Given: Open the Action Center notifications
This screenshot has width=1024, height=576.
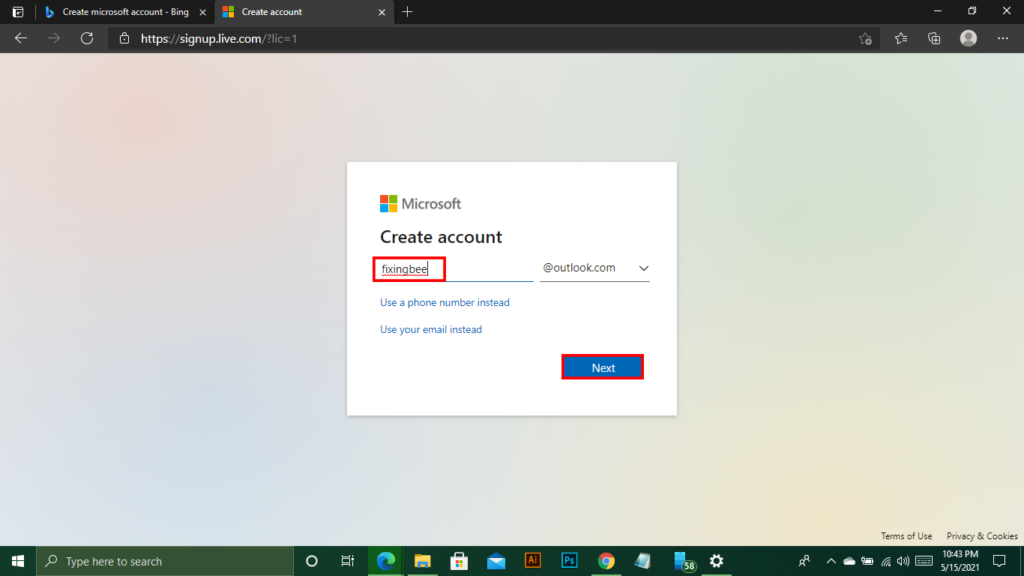Looking at the screenshot, I should point(999,561).
